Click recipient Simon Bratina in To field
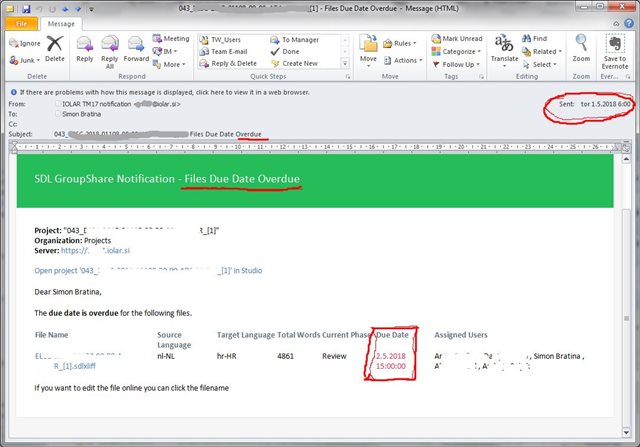The image size is (640, 447). click(81, 114)
